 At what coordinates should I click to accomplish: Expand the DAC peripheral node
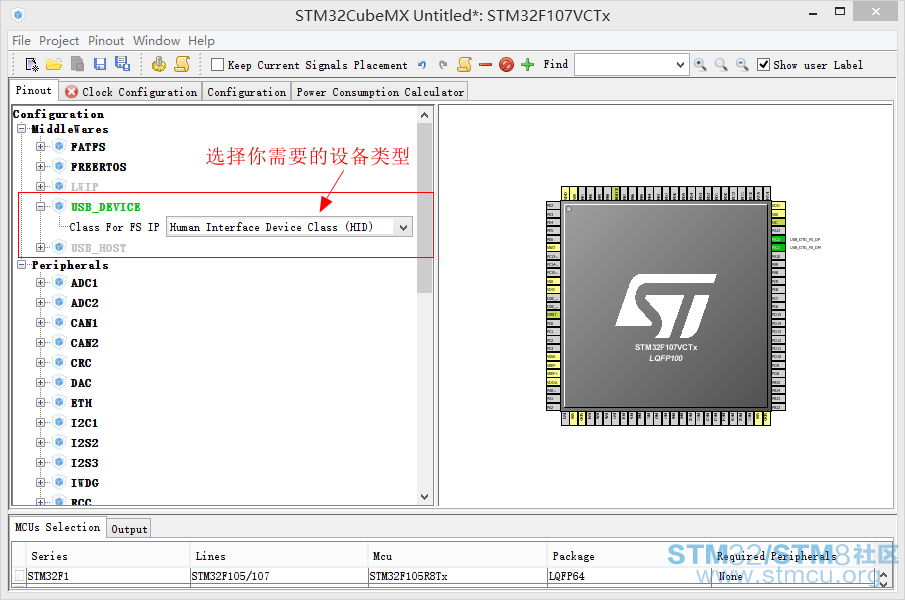(x=40, y=382)
